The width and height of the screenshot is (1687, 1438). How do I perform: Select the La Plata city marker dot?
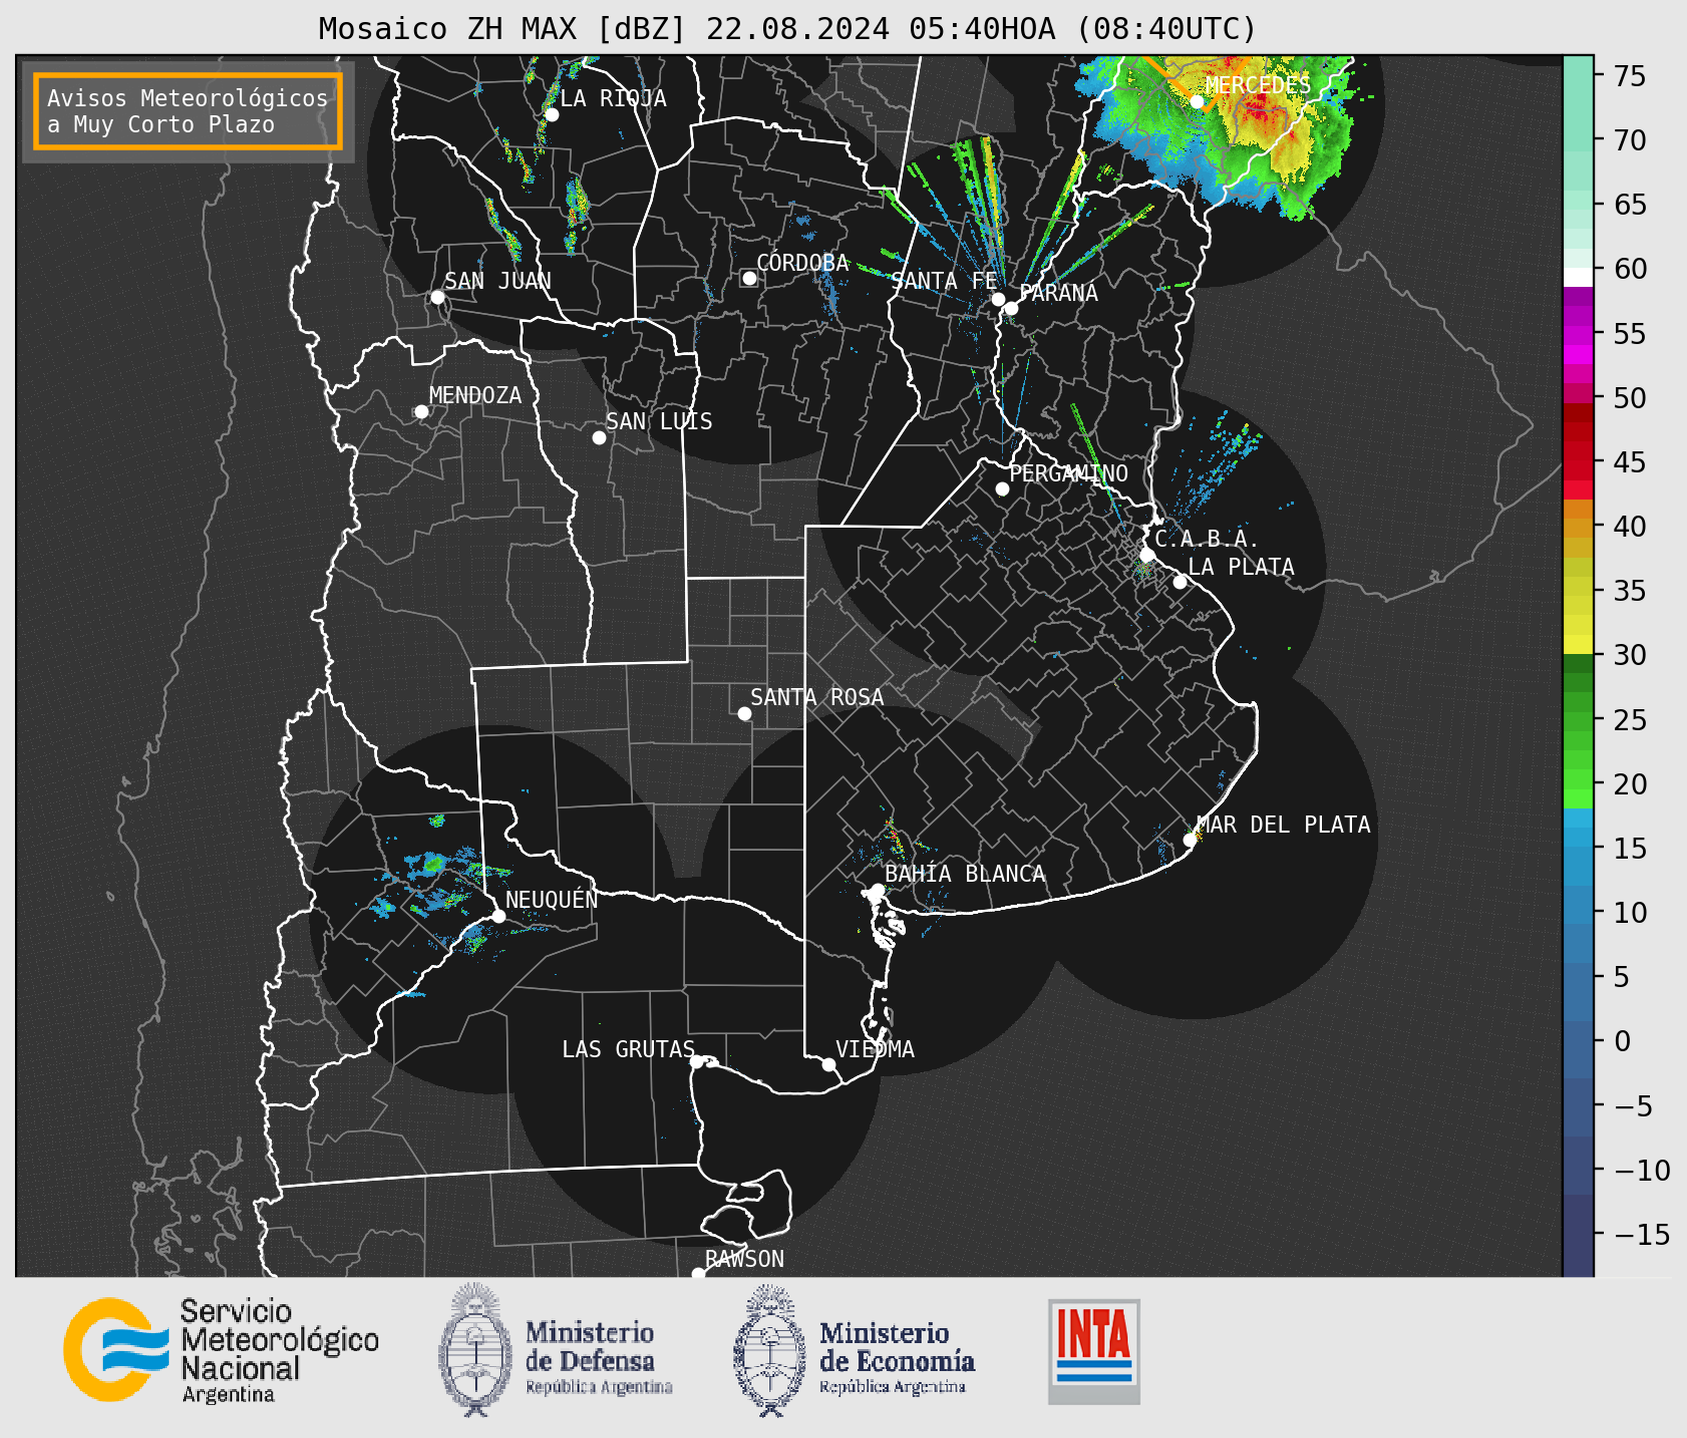1180,582
